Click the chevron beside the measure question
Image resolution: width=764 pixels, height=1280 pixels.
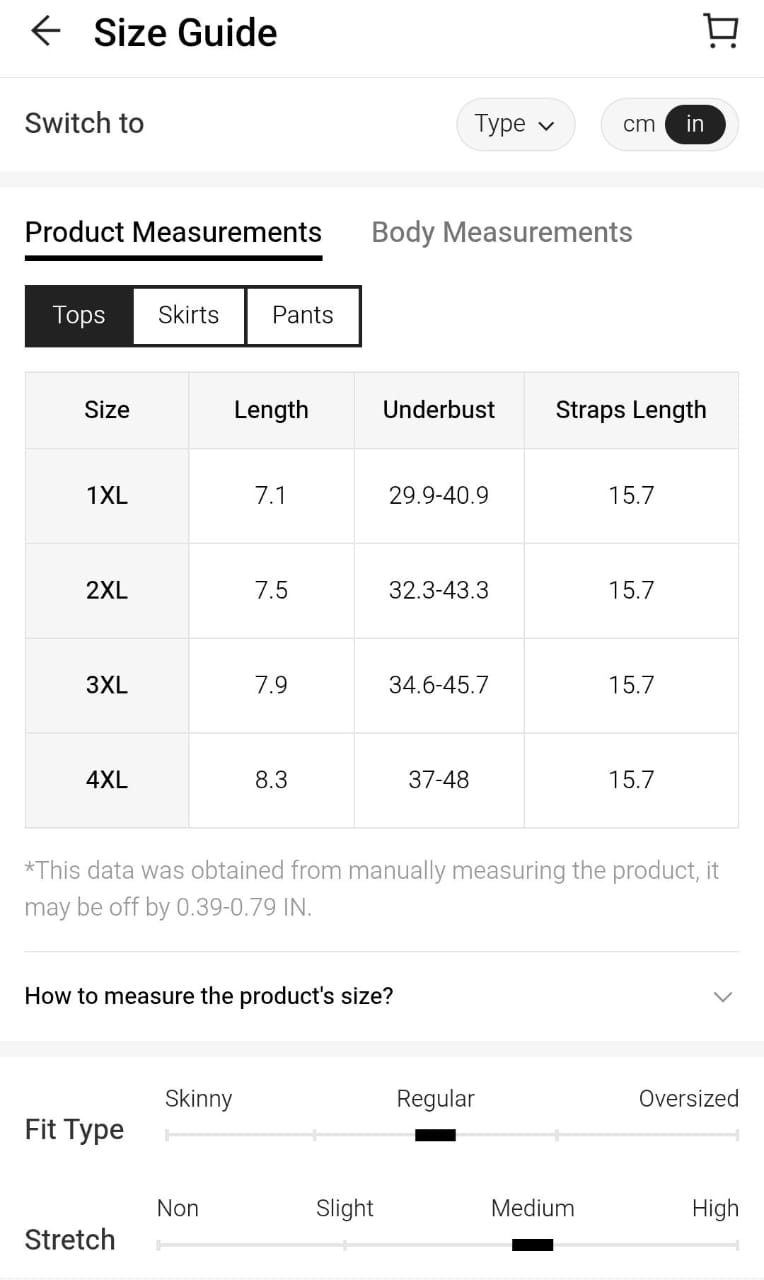[x=722, y=997]
